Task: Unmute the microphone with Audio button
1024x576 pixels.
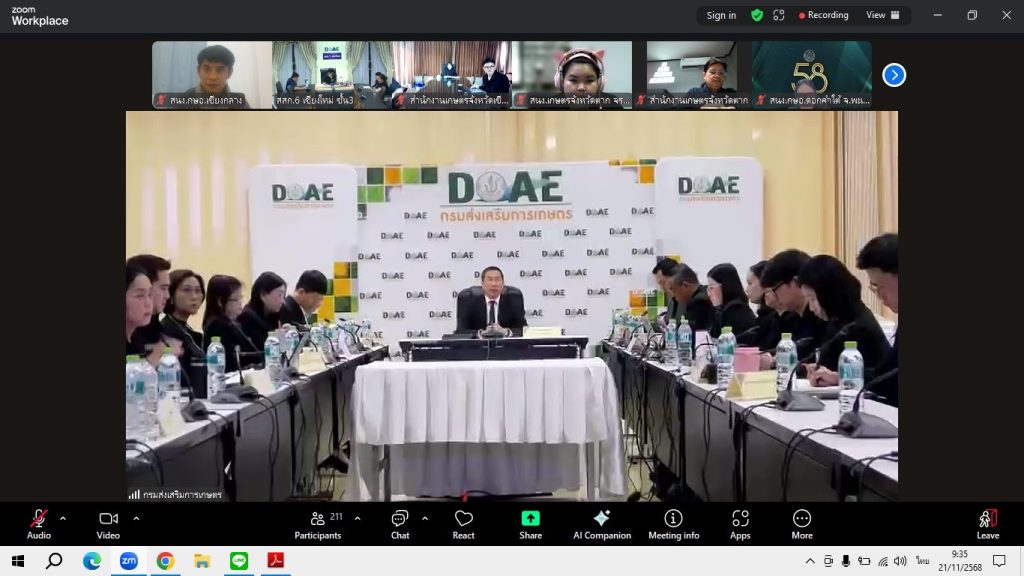Action: 39,524
